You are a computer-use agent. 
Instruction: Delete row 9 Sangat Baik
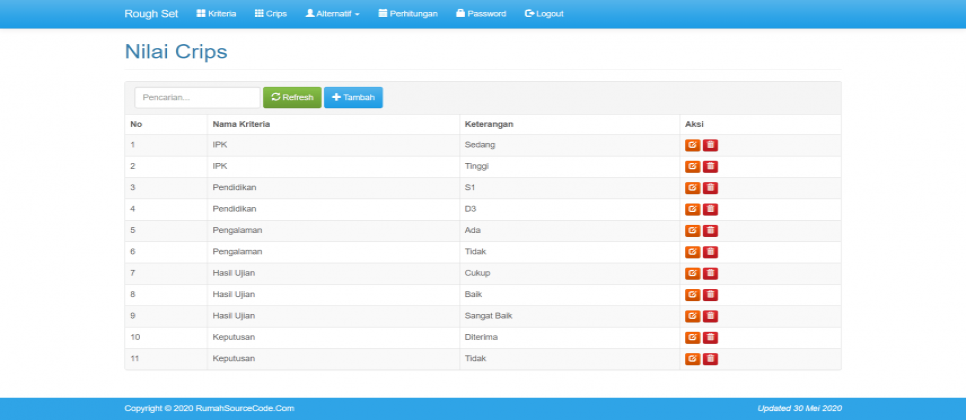[x=710, y=316]
